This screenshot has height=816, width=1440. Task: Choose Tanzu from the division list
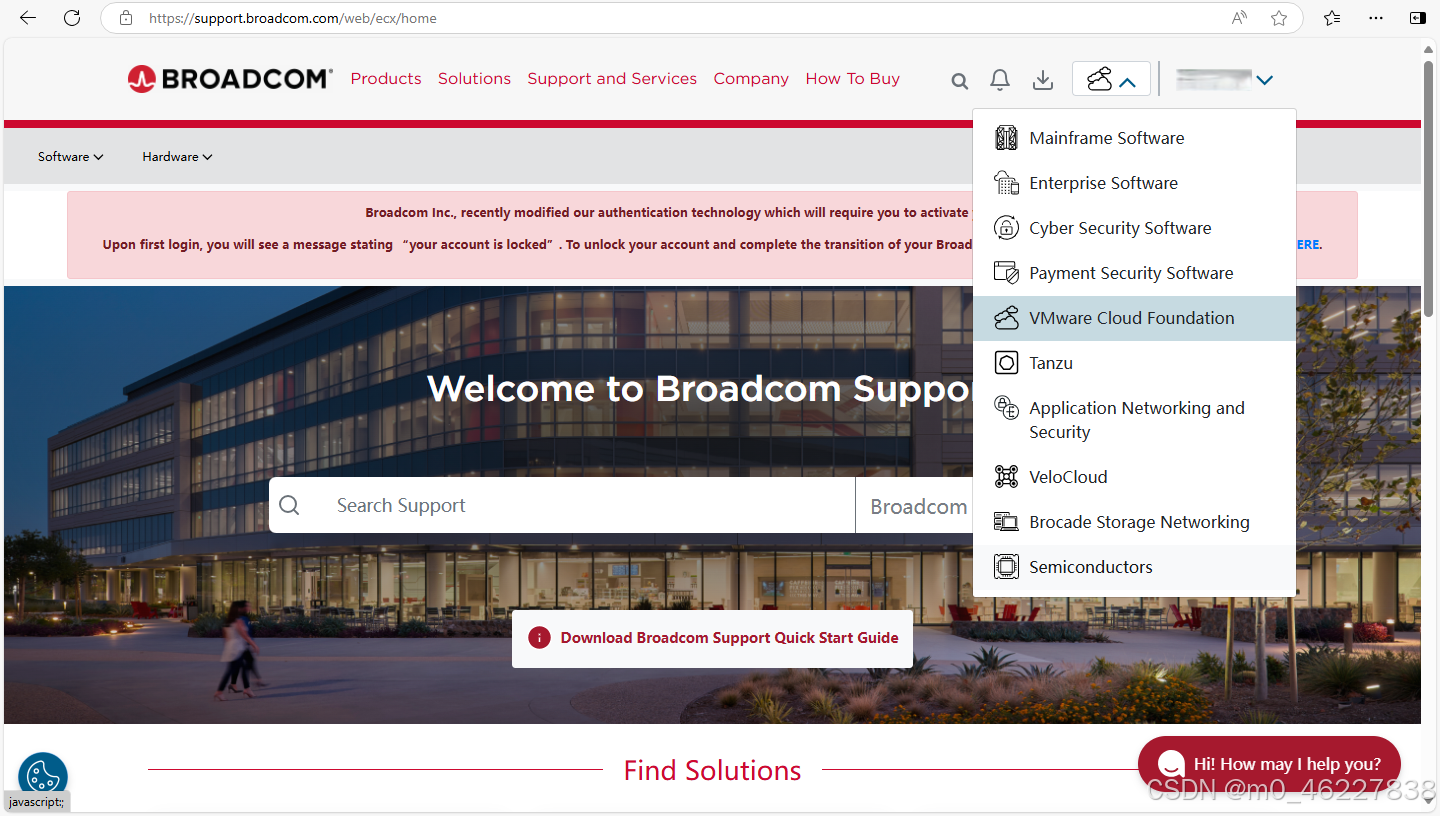(x=1134, y=363)
